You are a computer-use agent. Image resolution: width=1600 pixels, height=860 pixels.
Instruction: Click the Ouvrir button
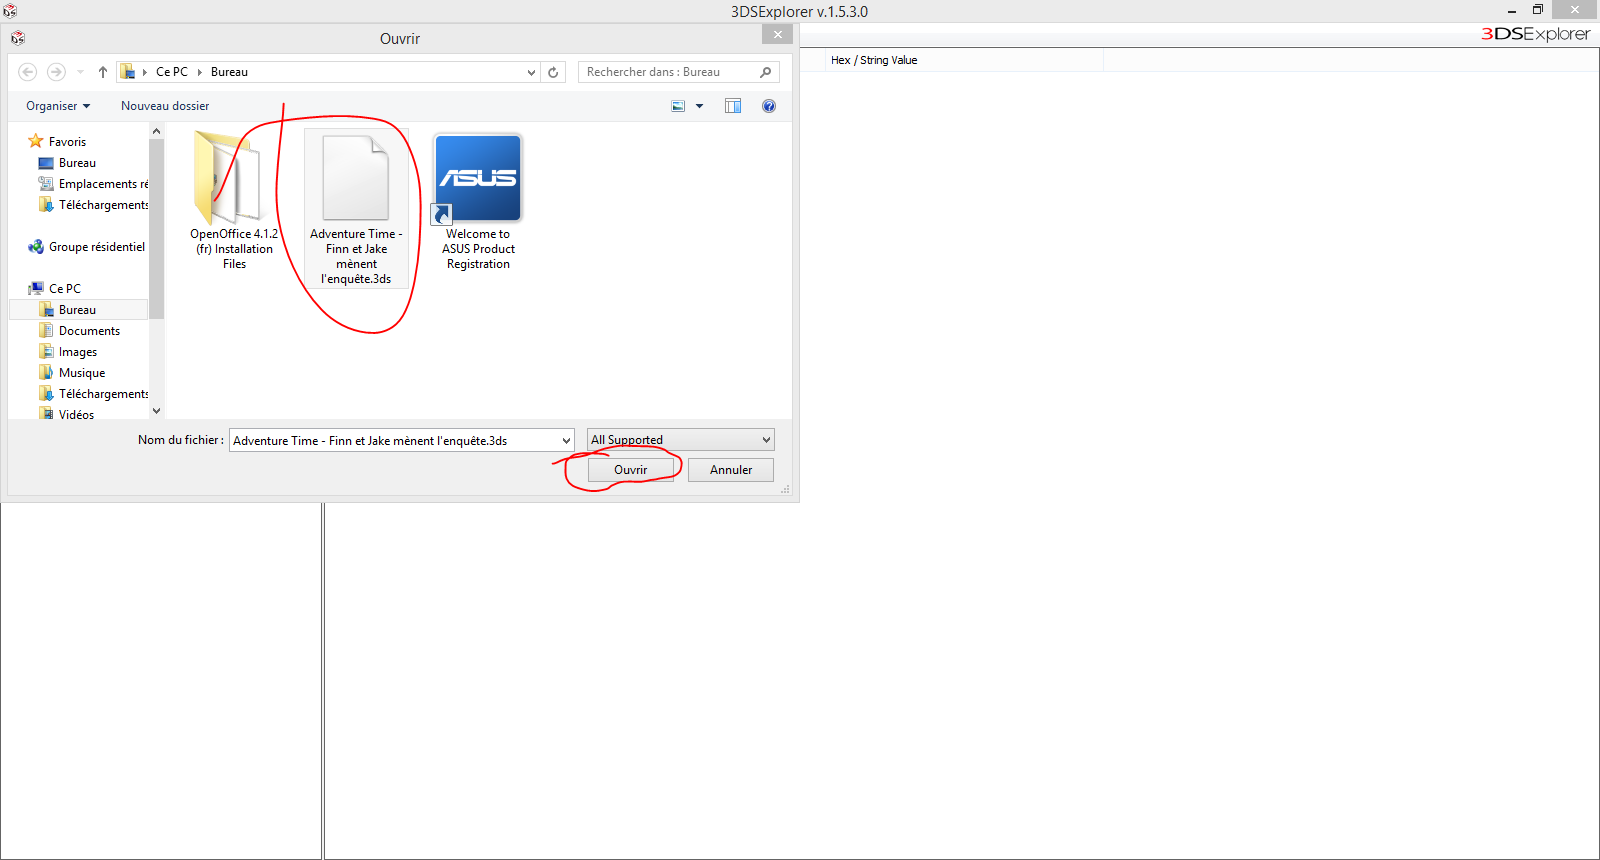click(x=630, y=470)
